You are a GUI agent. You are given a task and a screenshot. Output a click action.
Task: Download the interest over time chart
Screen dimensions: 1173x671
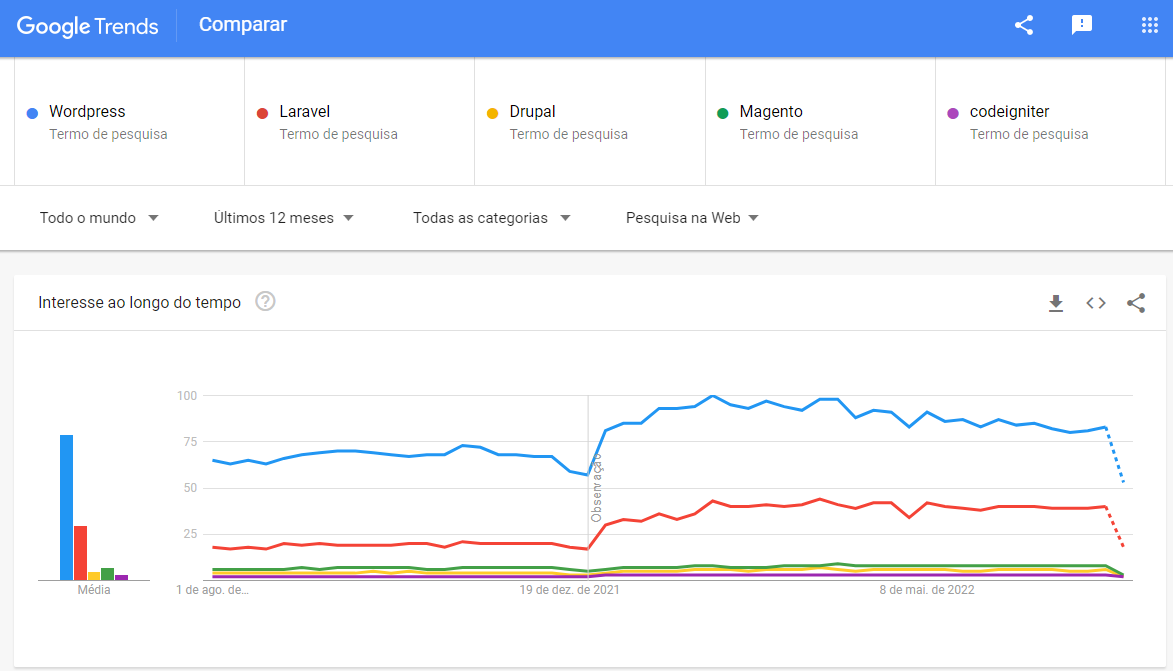[x=1056, y=303]
